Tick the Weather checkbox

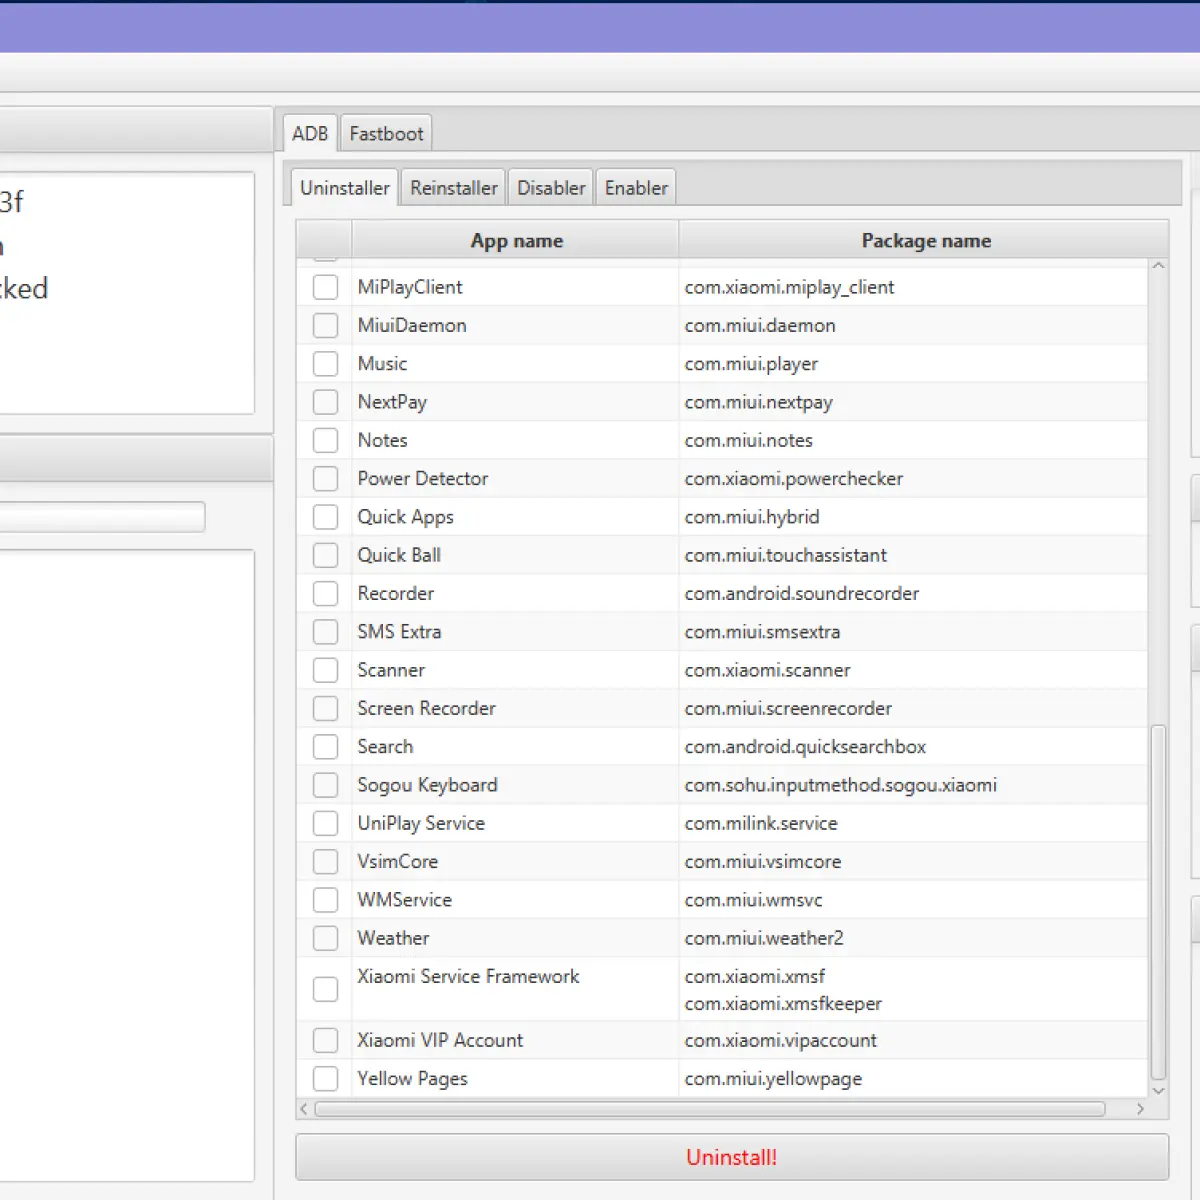[325, 939]
